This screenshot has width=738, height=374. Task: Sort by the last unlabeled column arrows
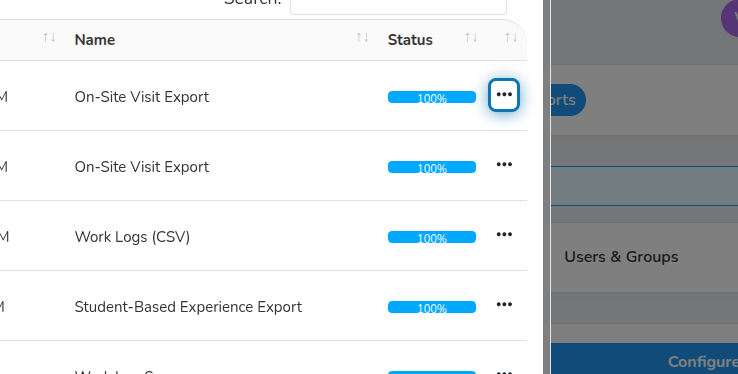511,38
